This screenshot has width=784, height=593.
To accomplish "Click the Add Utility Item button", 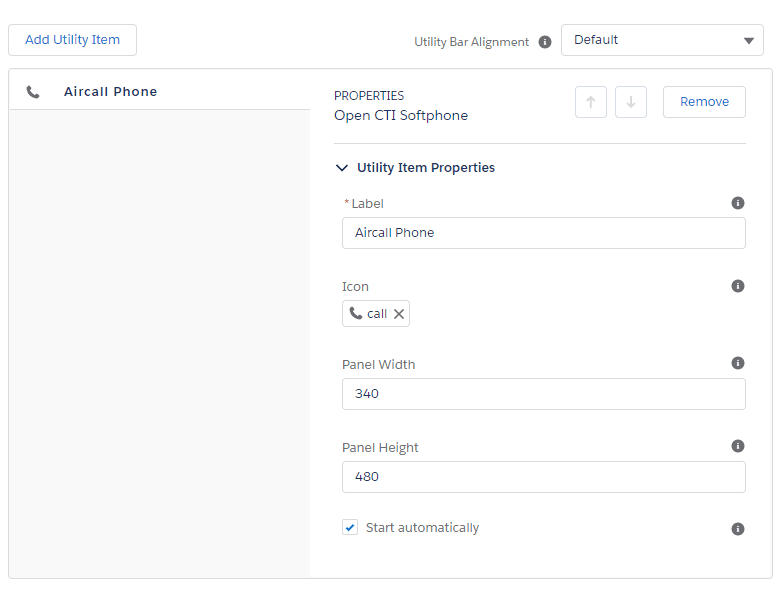I will point(72,40).
